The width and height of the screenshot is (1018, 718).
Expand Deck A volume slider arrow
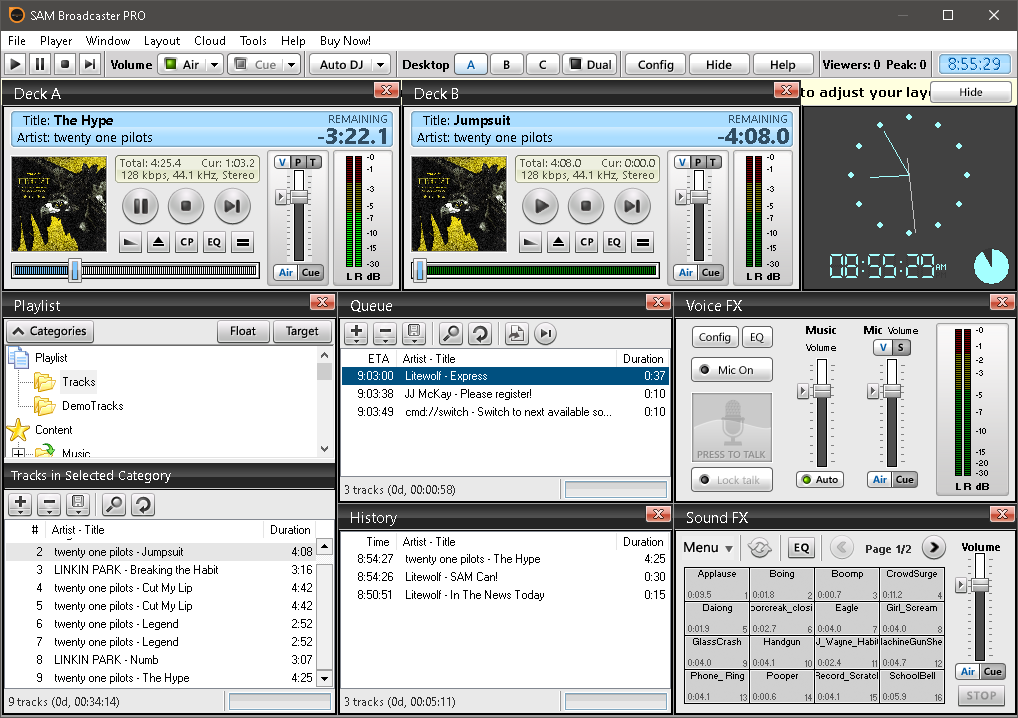(280, 197)
